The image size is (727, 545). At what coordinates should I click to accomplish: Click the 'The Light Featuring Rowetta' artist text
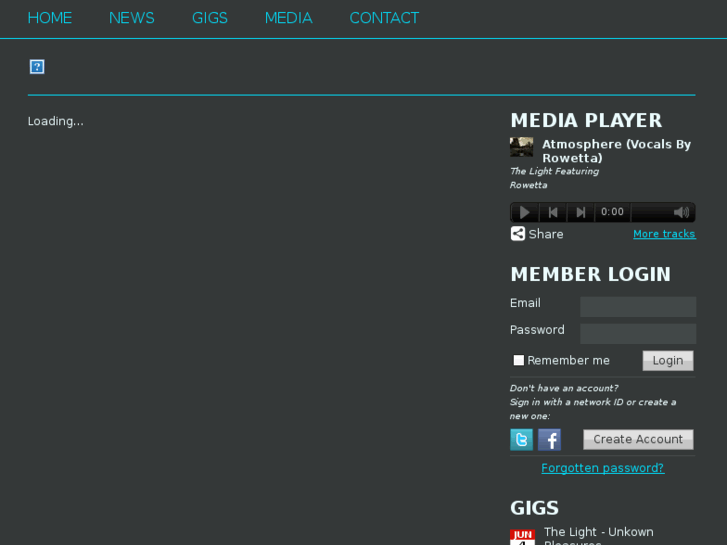(x=554, y=178)
